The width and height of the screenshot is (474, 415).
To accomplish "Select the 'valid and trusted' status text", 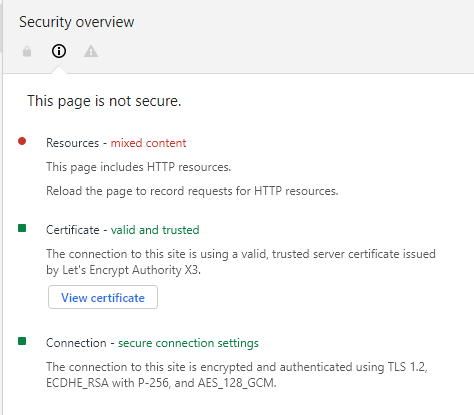I will pos(155,230).
